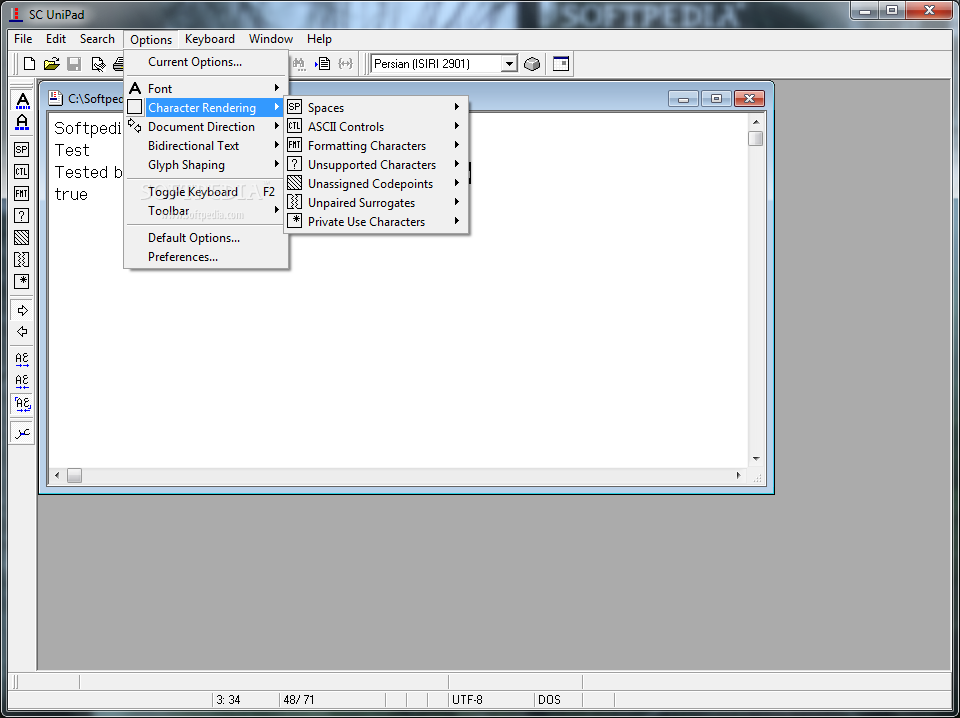Select the highlighted Character Rendering entry

(x=206, y=108)
